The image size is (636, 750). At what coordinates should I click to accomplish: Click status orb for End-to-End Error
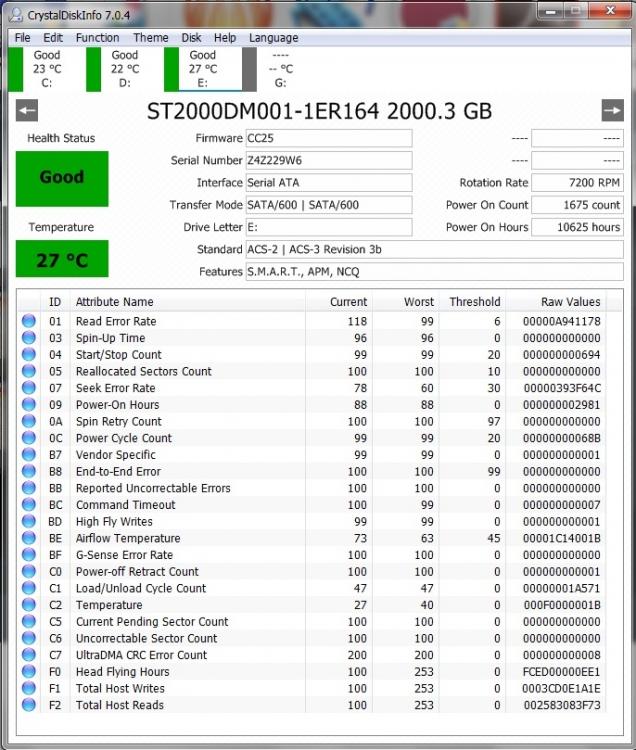click(29, 471)
